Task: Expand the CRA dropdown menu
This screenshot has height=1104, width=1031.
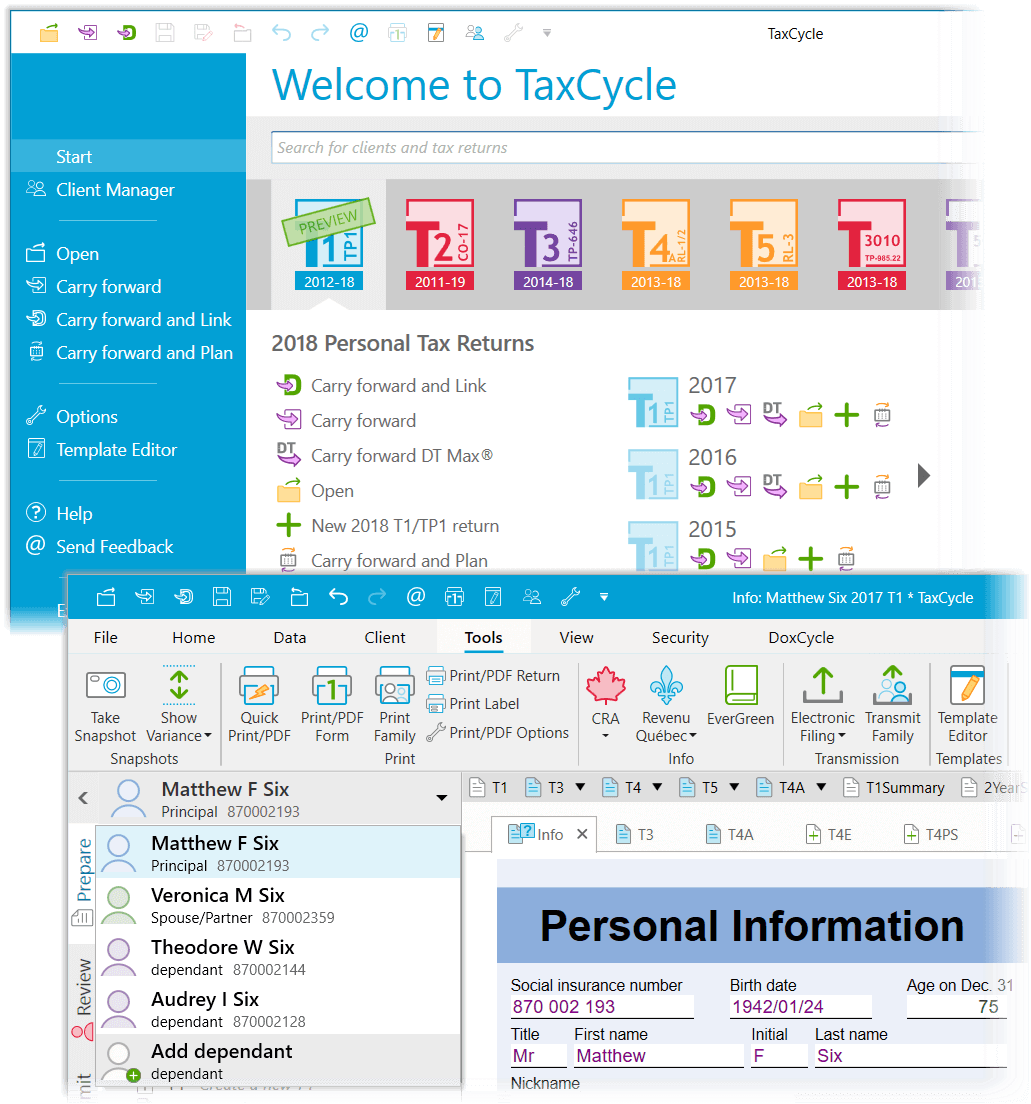Action: (606, 736)
